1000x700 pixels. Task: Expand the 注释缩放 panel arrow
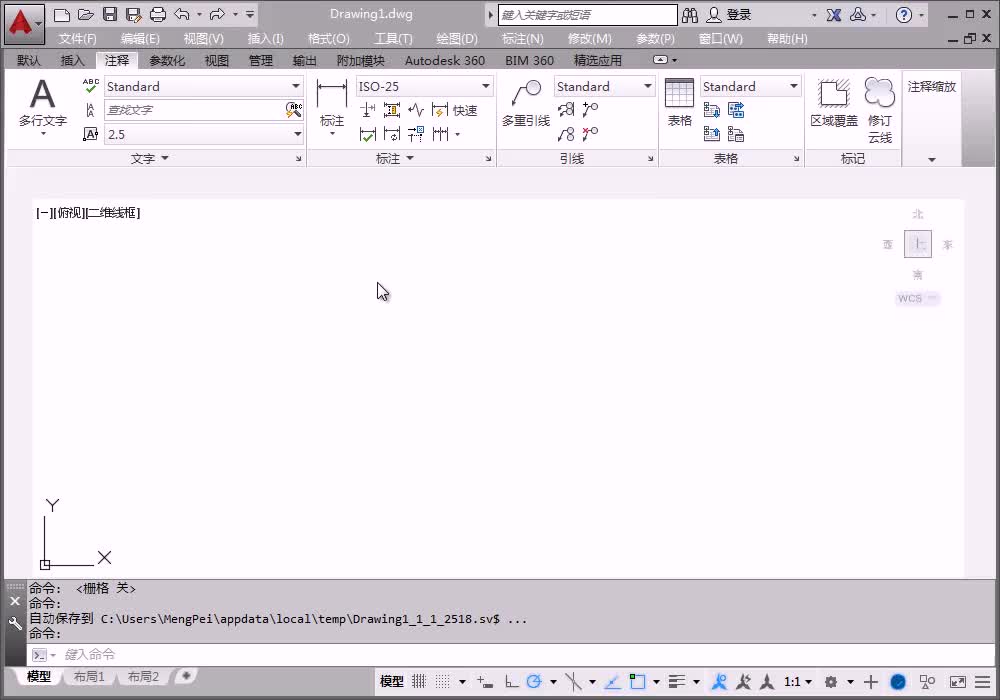(x=932, y=159)
